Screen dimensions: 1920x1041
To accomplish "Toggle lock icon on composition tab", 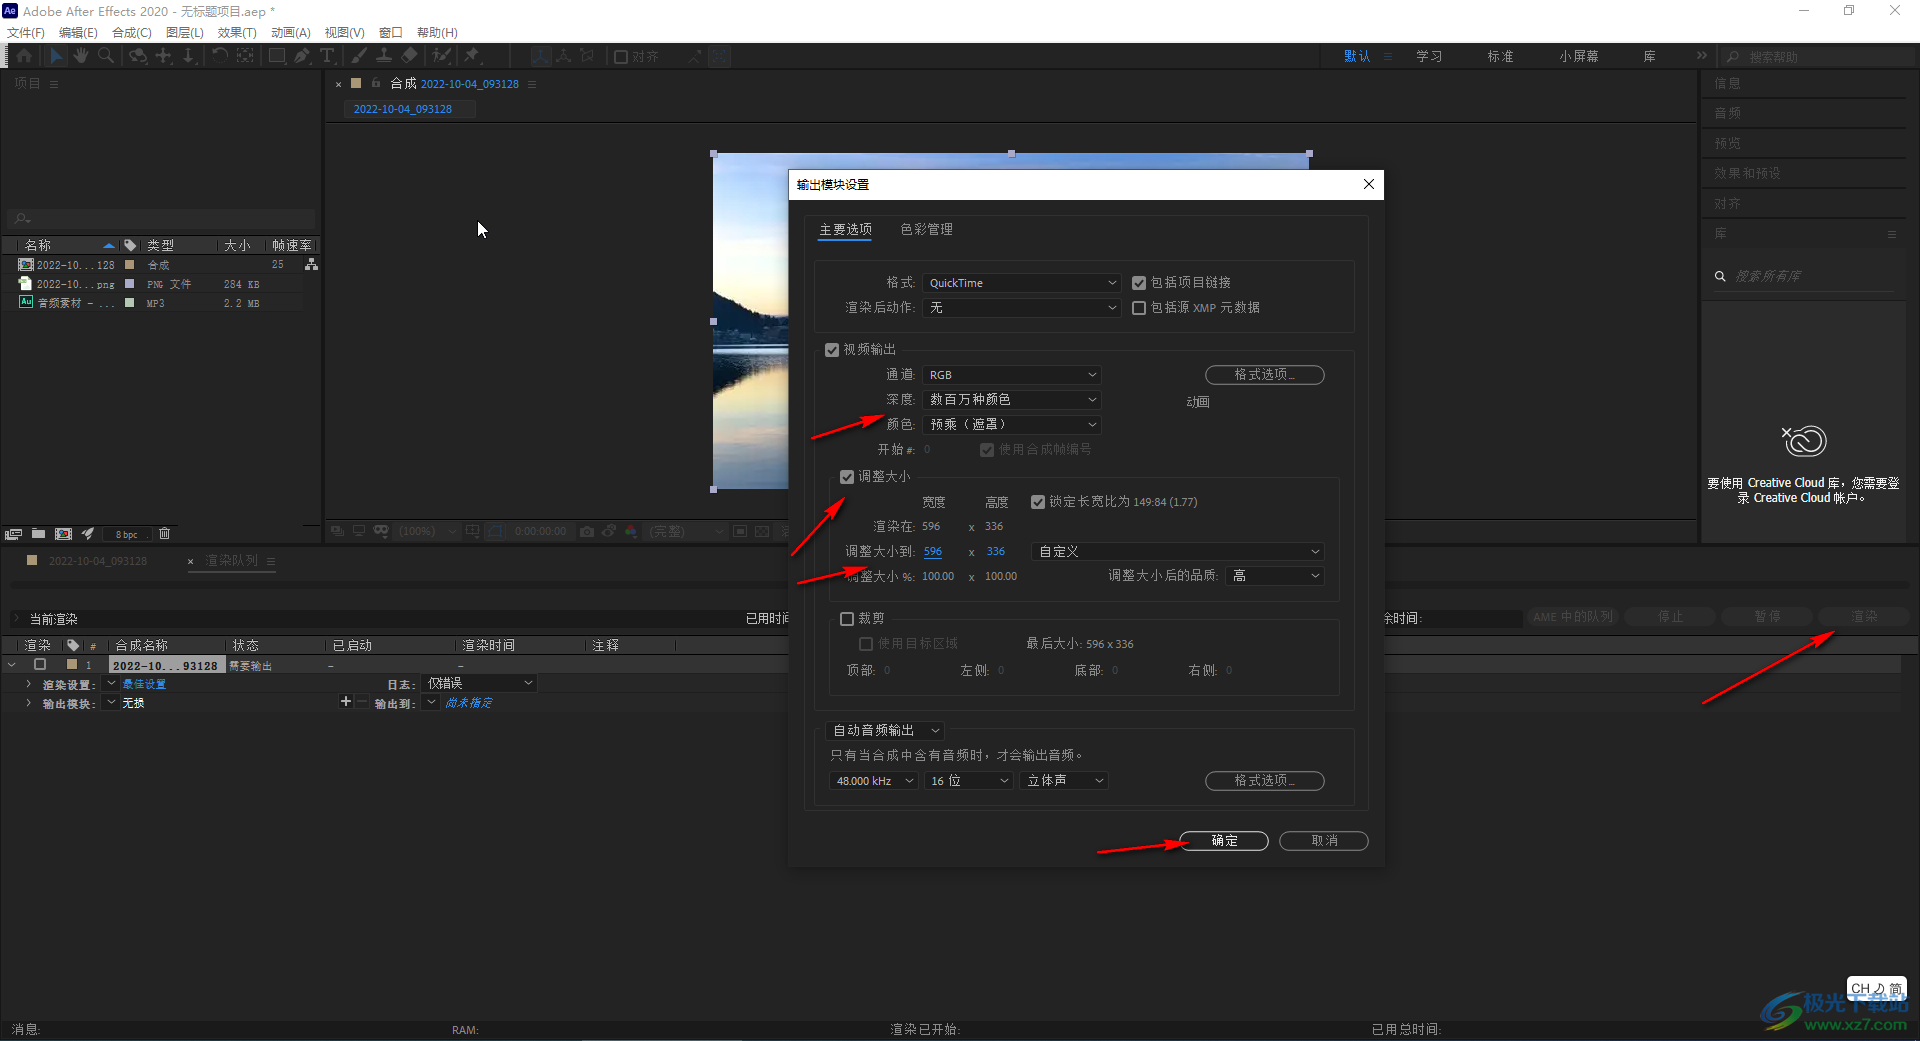I will [376, 83].
